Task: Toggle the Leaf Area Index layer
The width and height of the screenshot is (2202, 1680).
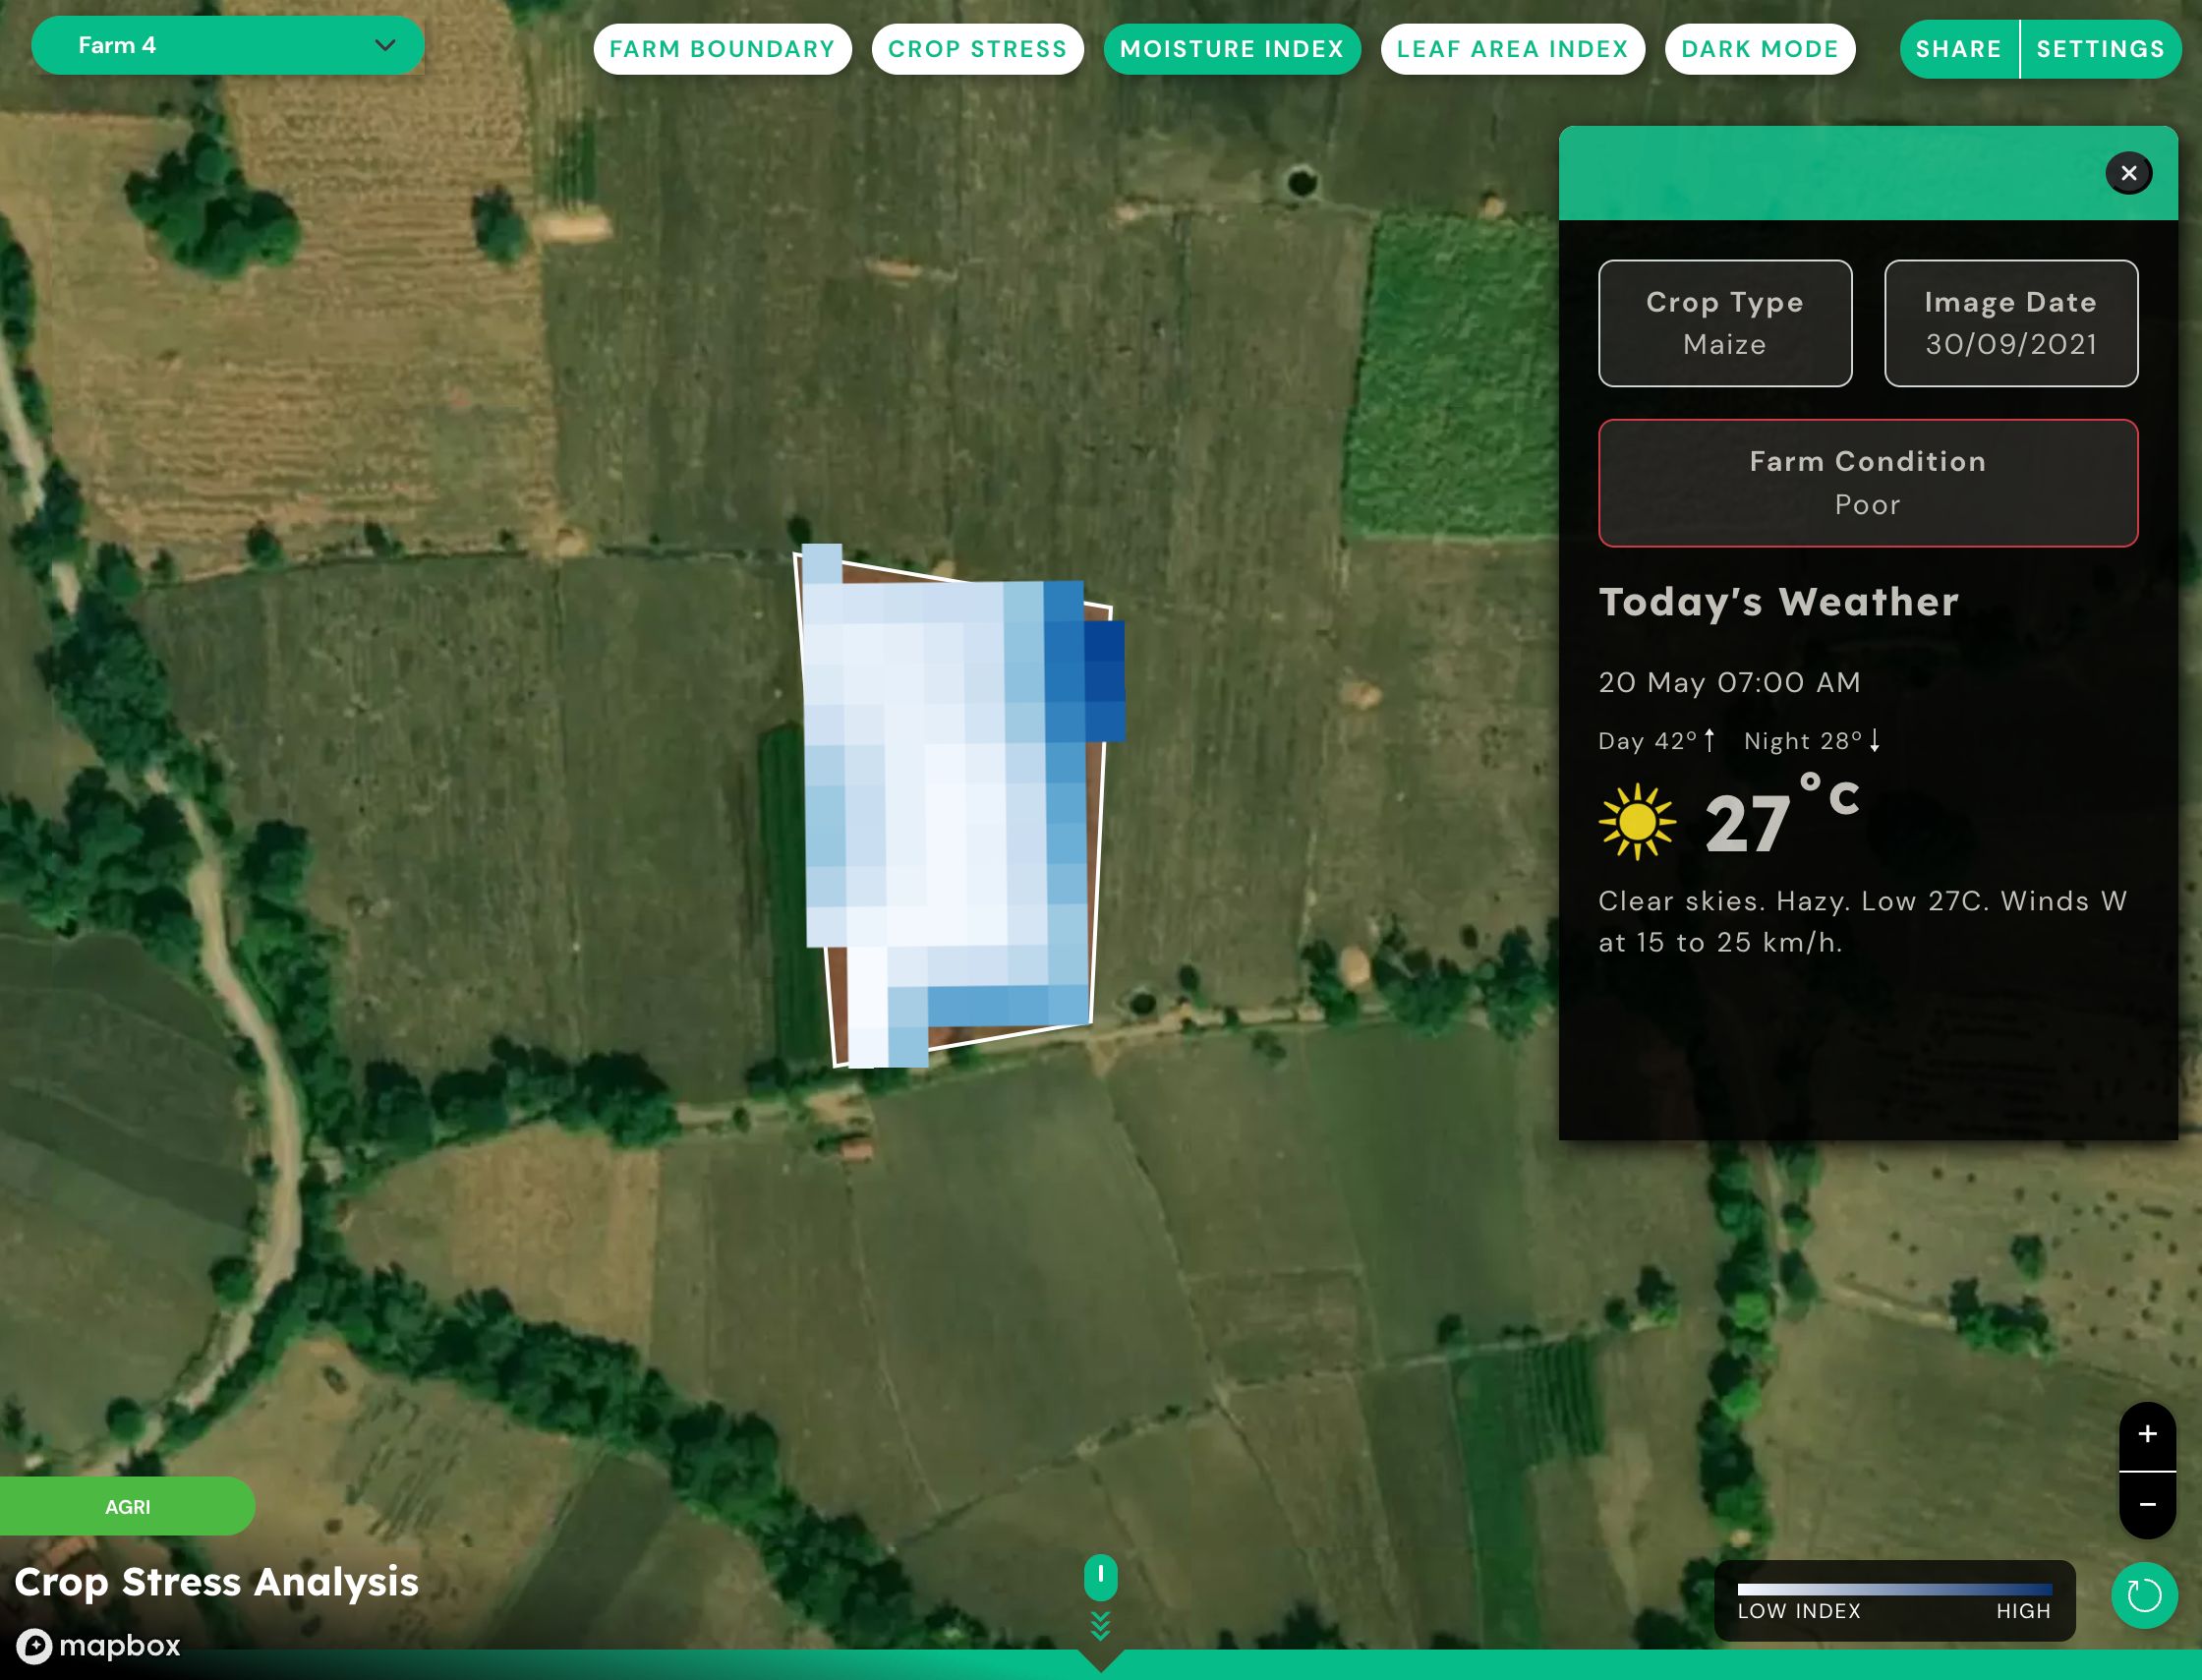Action: (1512, 49)
